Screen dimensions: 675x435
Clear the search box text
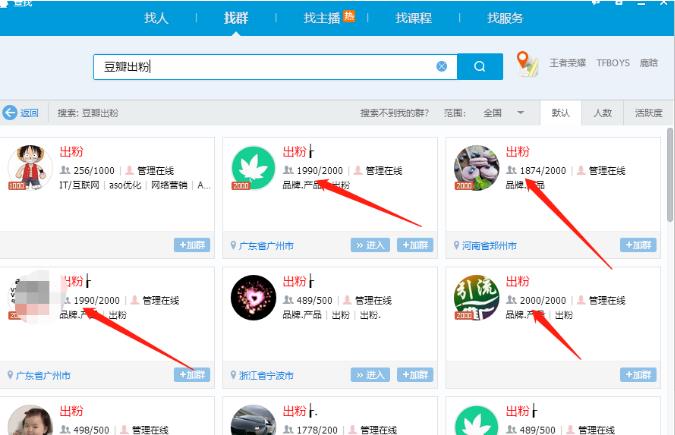pos(441,66)
